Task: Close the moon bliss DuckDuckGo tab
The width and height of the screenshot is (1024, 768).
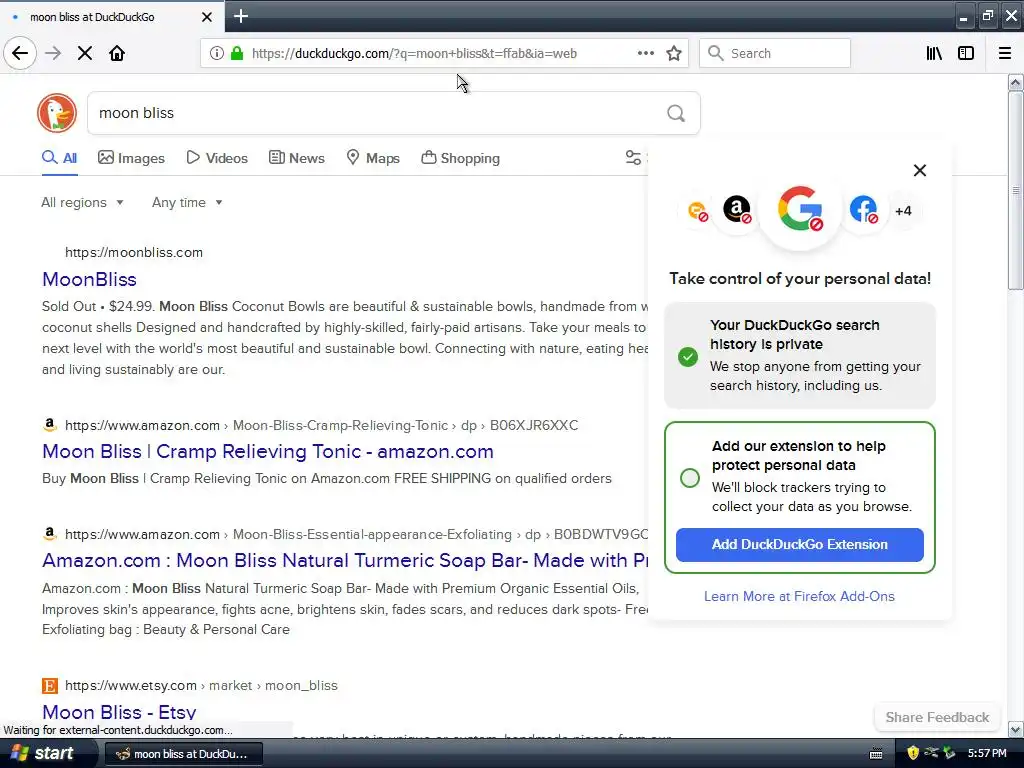Action: (x=206, y=17)
